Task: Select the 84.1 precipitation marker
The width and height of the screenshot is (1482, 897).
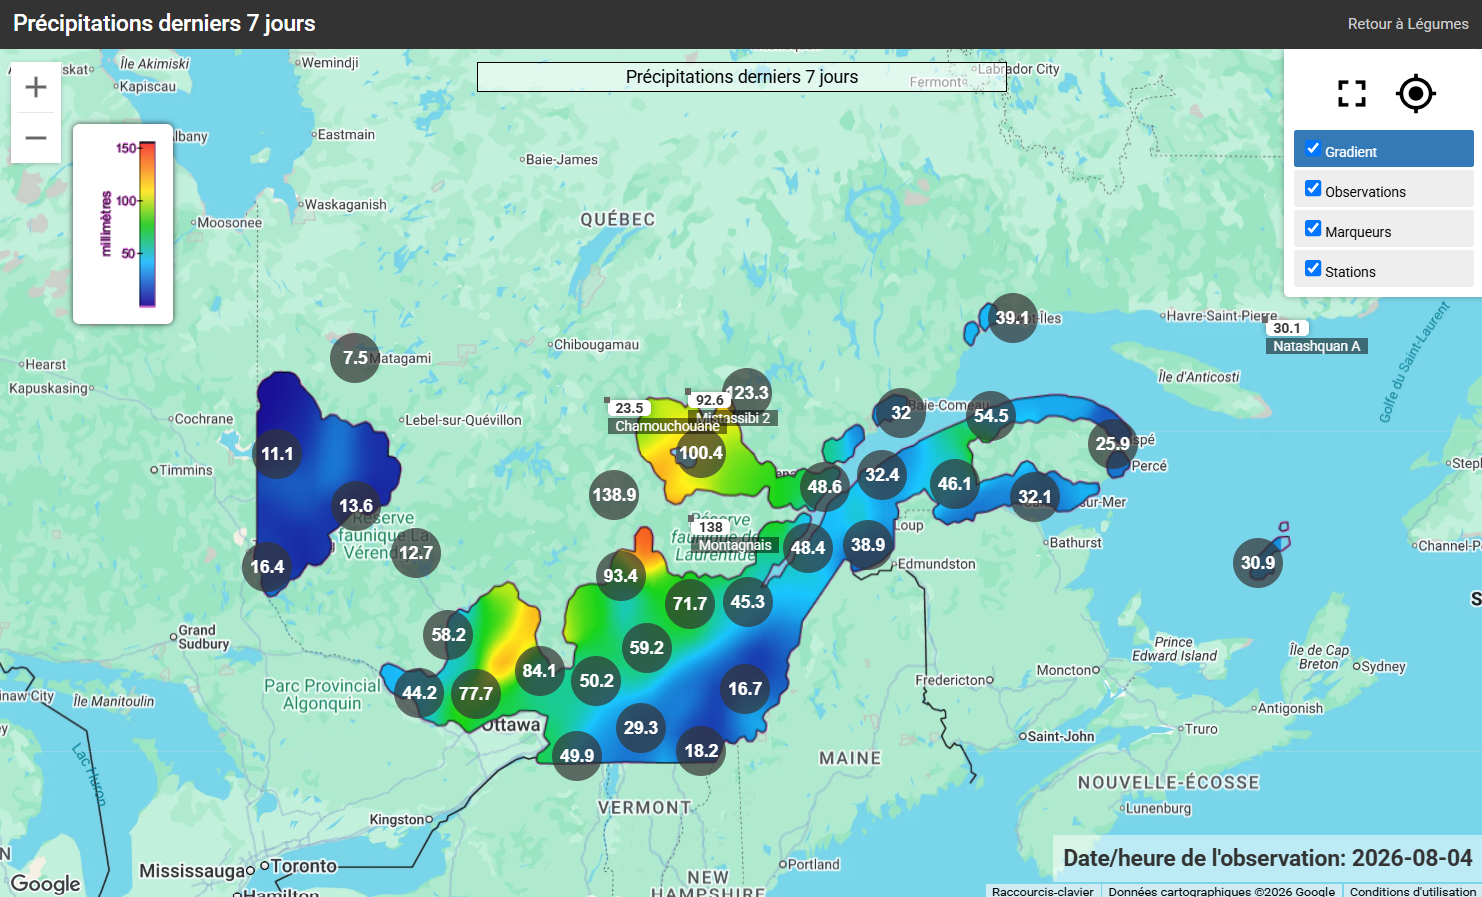Action: point(540,671)
